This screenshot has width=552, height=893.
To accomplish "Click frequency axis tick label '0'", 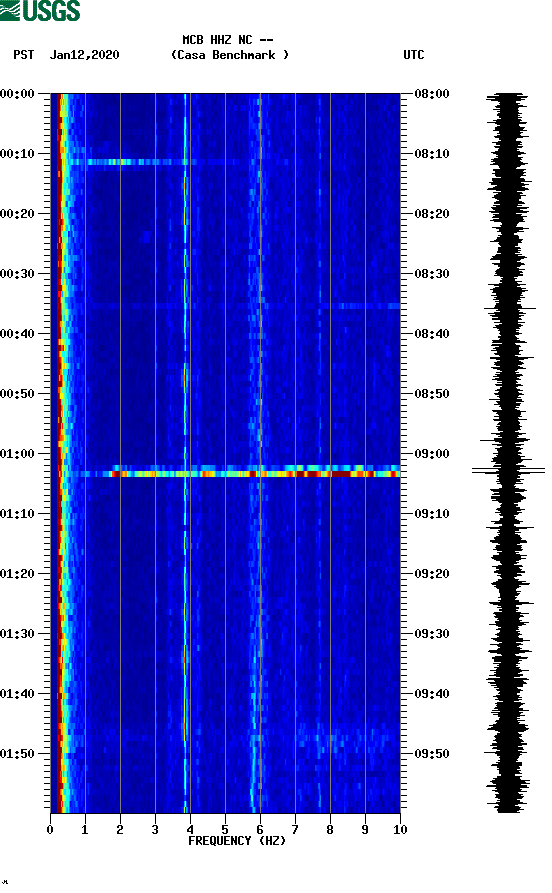I will [x=50, y=830].
